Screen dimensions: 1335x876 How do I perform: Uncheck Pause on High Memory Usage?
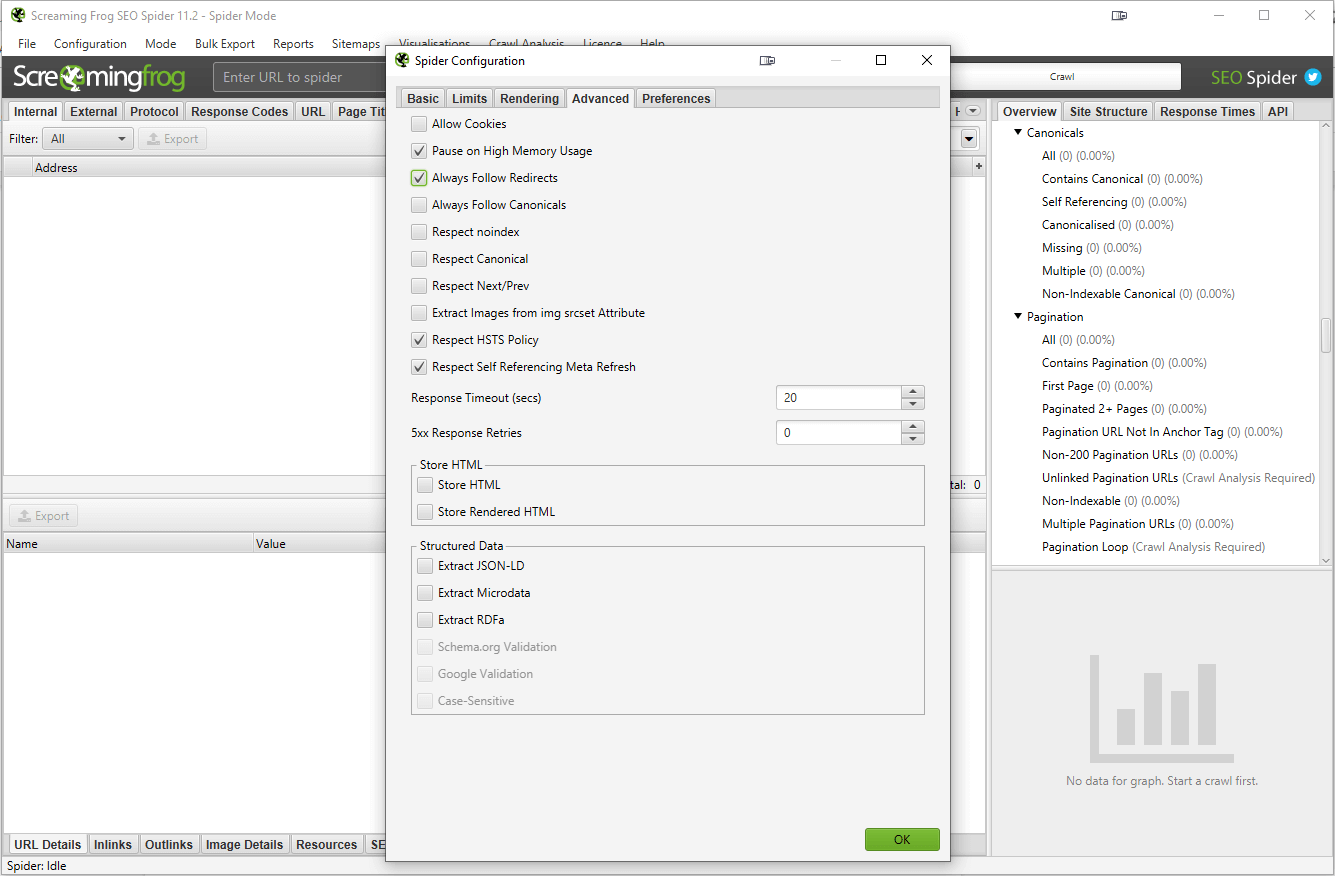click(x=419, y=151)
